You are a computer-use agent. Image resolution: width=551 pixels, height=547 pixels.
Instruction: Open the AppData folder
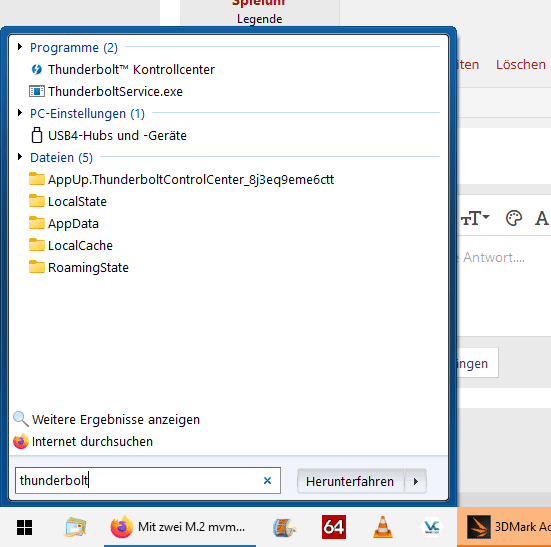point(64,223)
